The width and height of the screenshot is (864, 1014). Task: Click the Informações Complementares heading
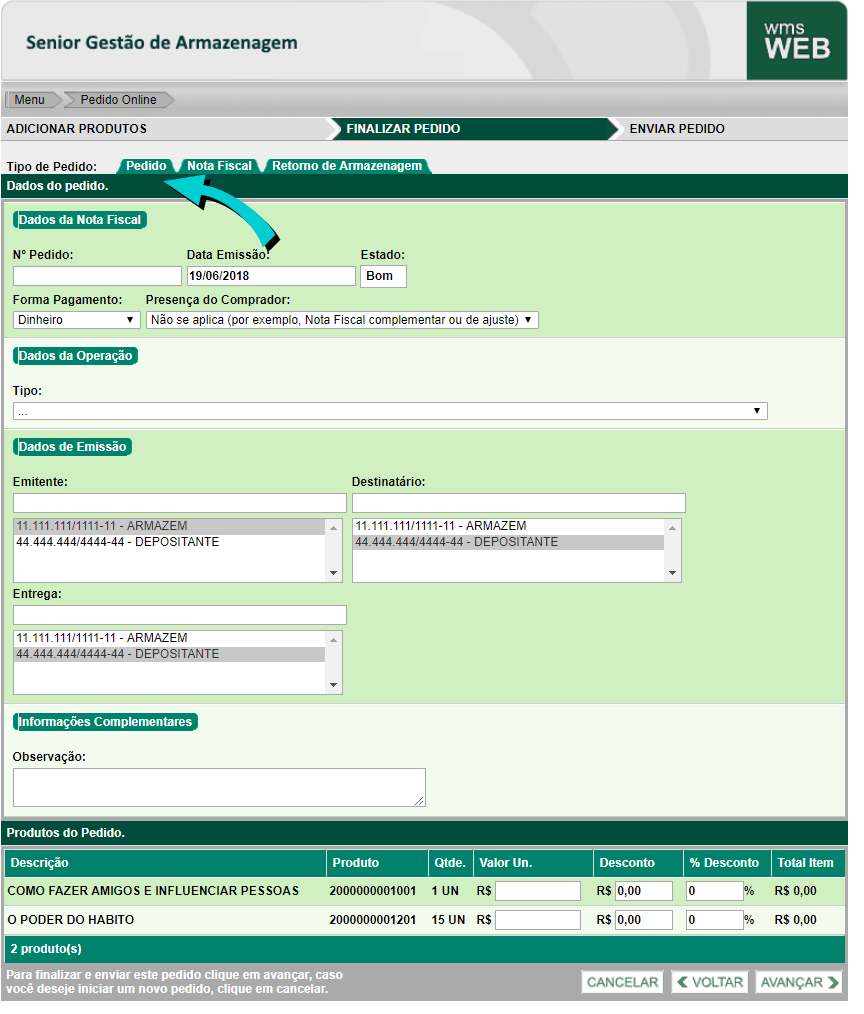click(x=105, y=722)
